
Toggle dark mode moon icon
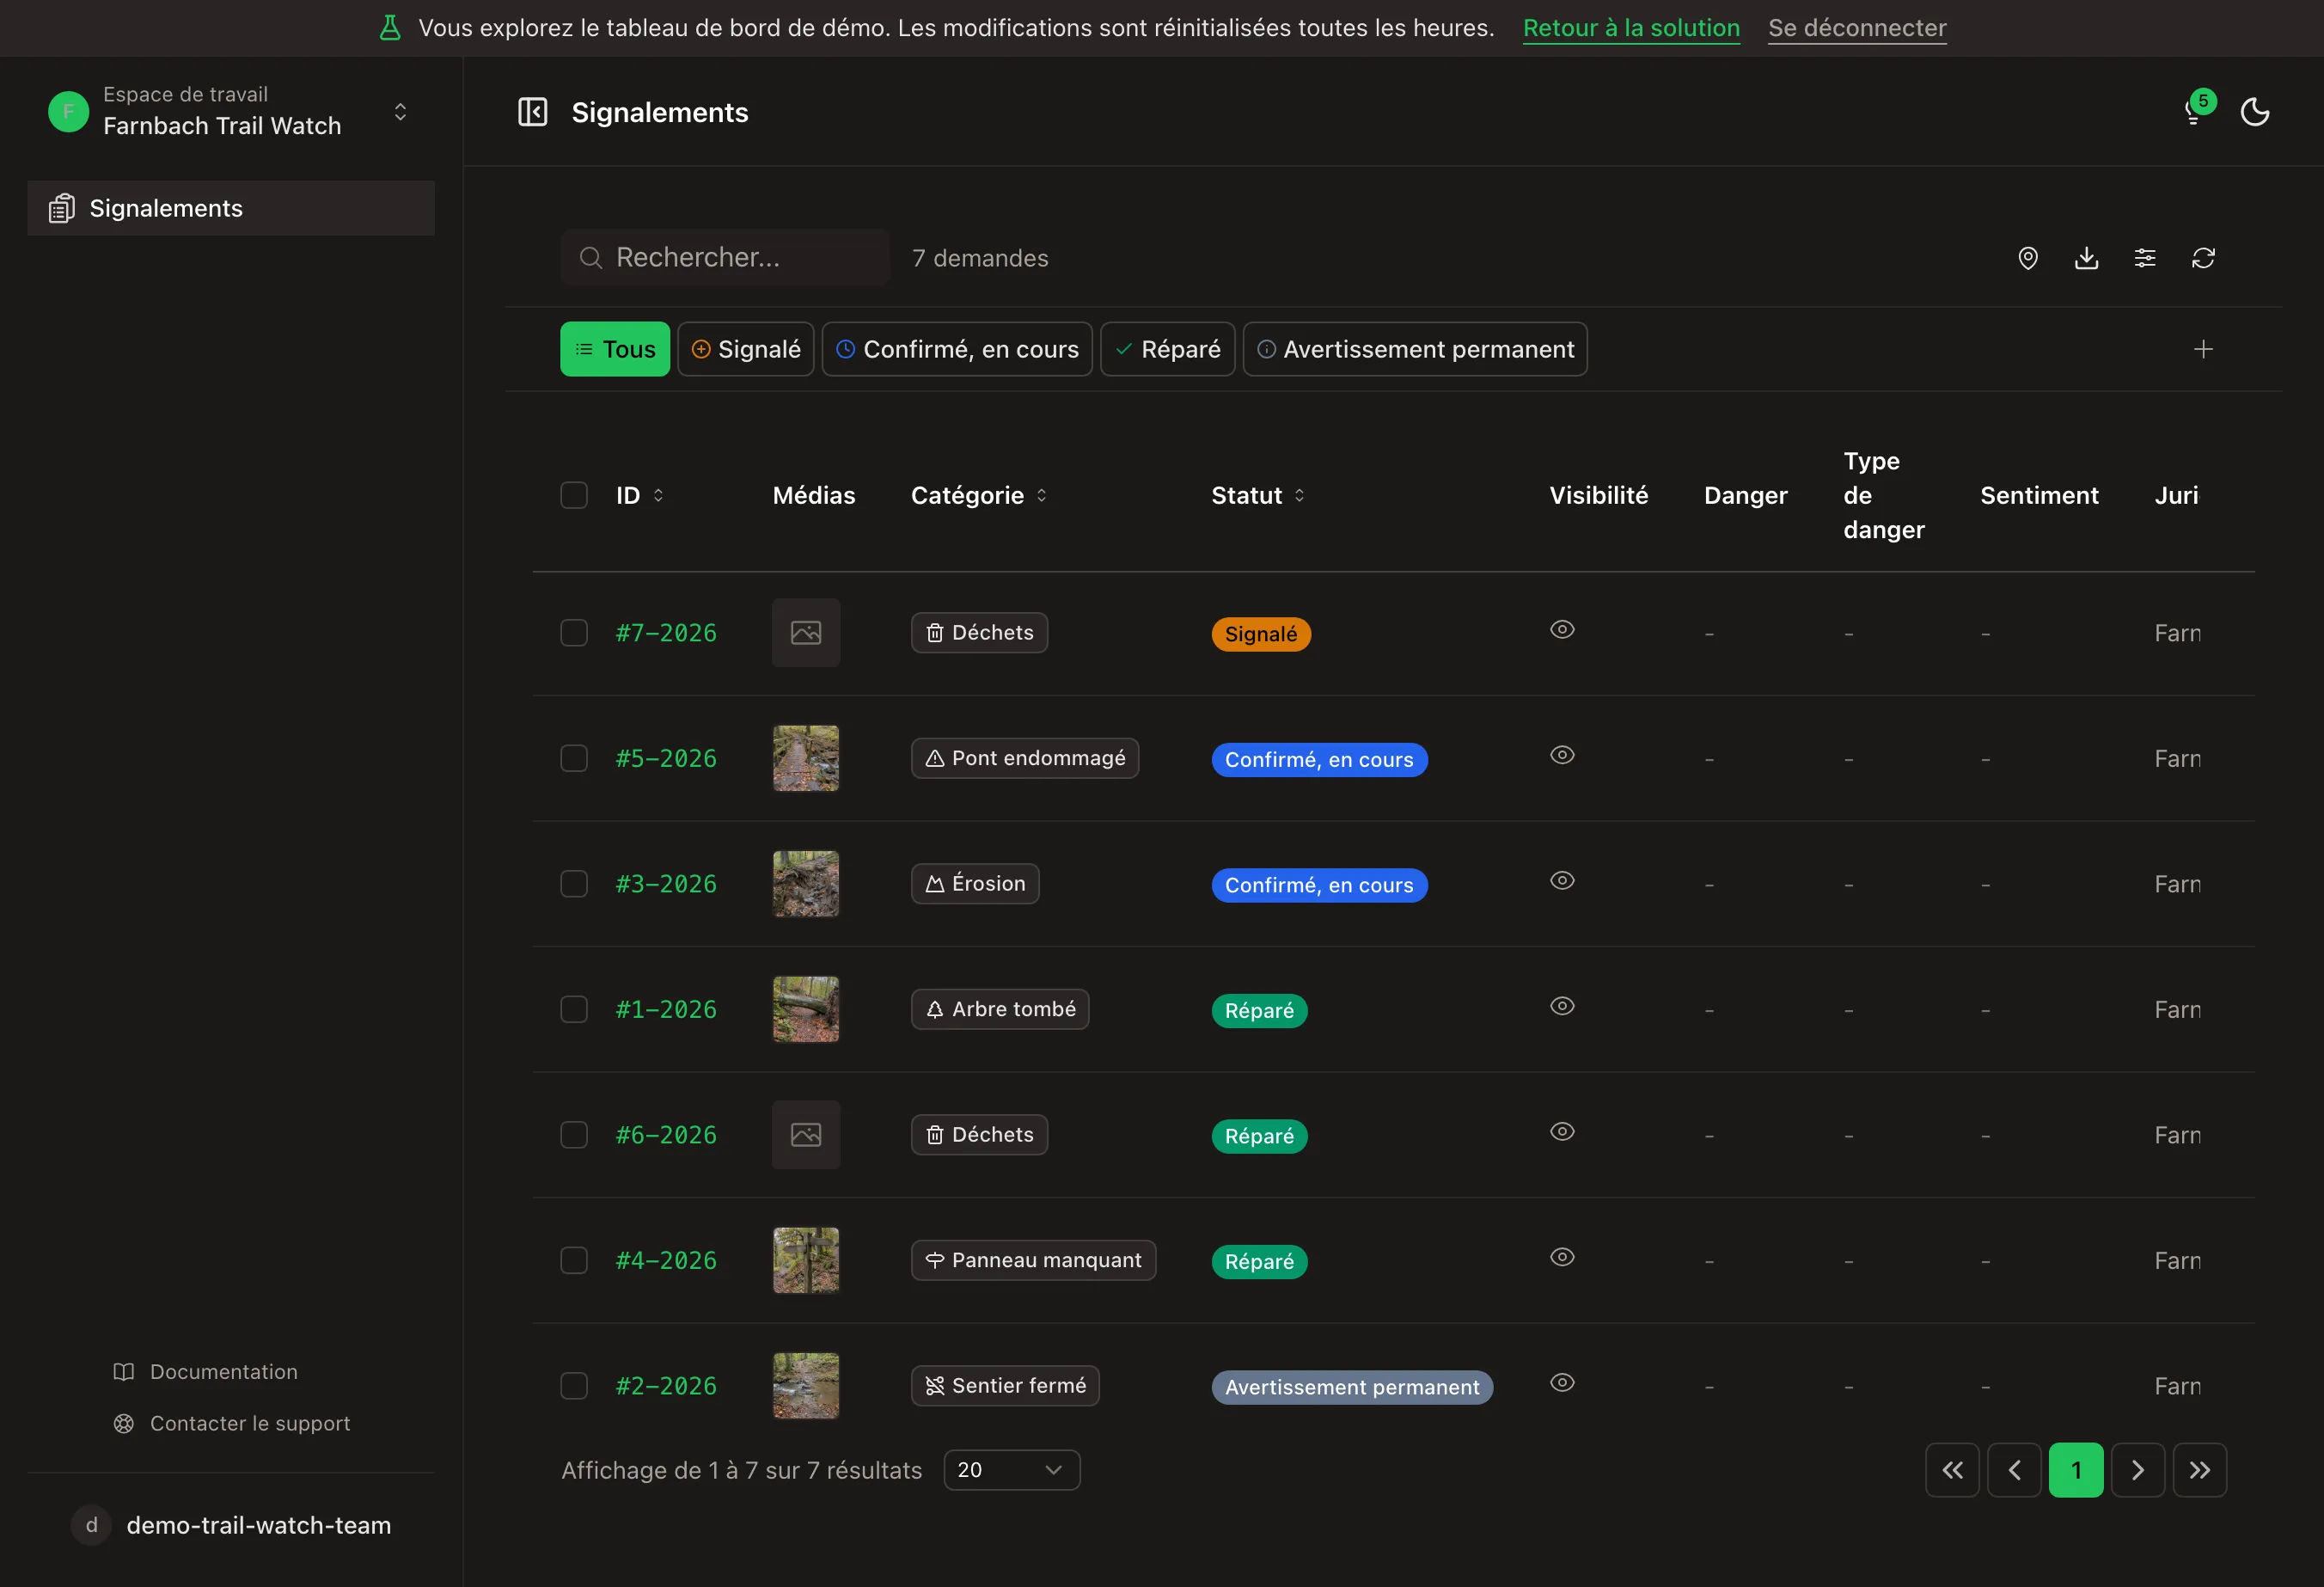pos(2255,112)
